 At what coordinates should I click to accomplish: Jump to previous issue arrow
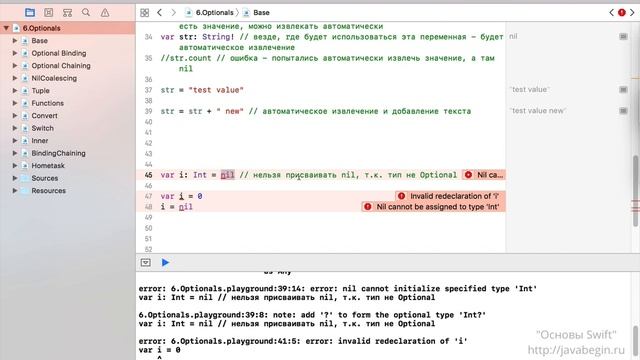click(x=611, y=13)
